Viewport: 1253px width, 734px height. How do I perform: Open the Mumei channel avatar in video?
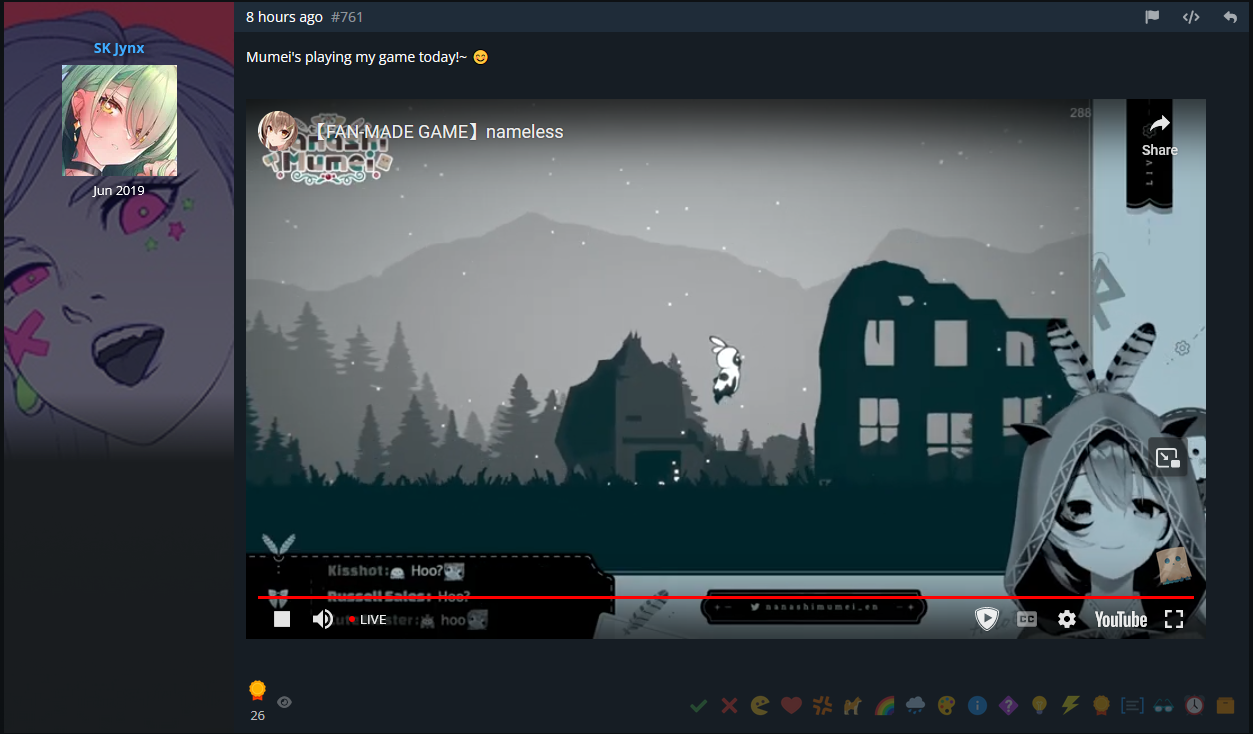tap(279, 131)
